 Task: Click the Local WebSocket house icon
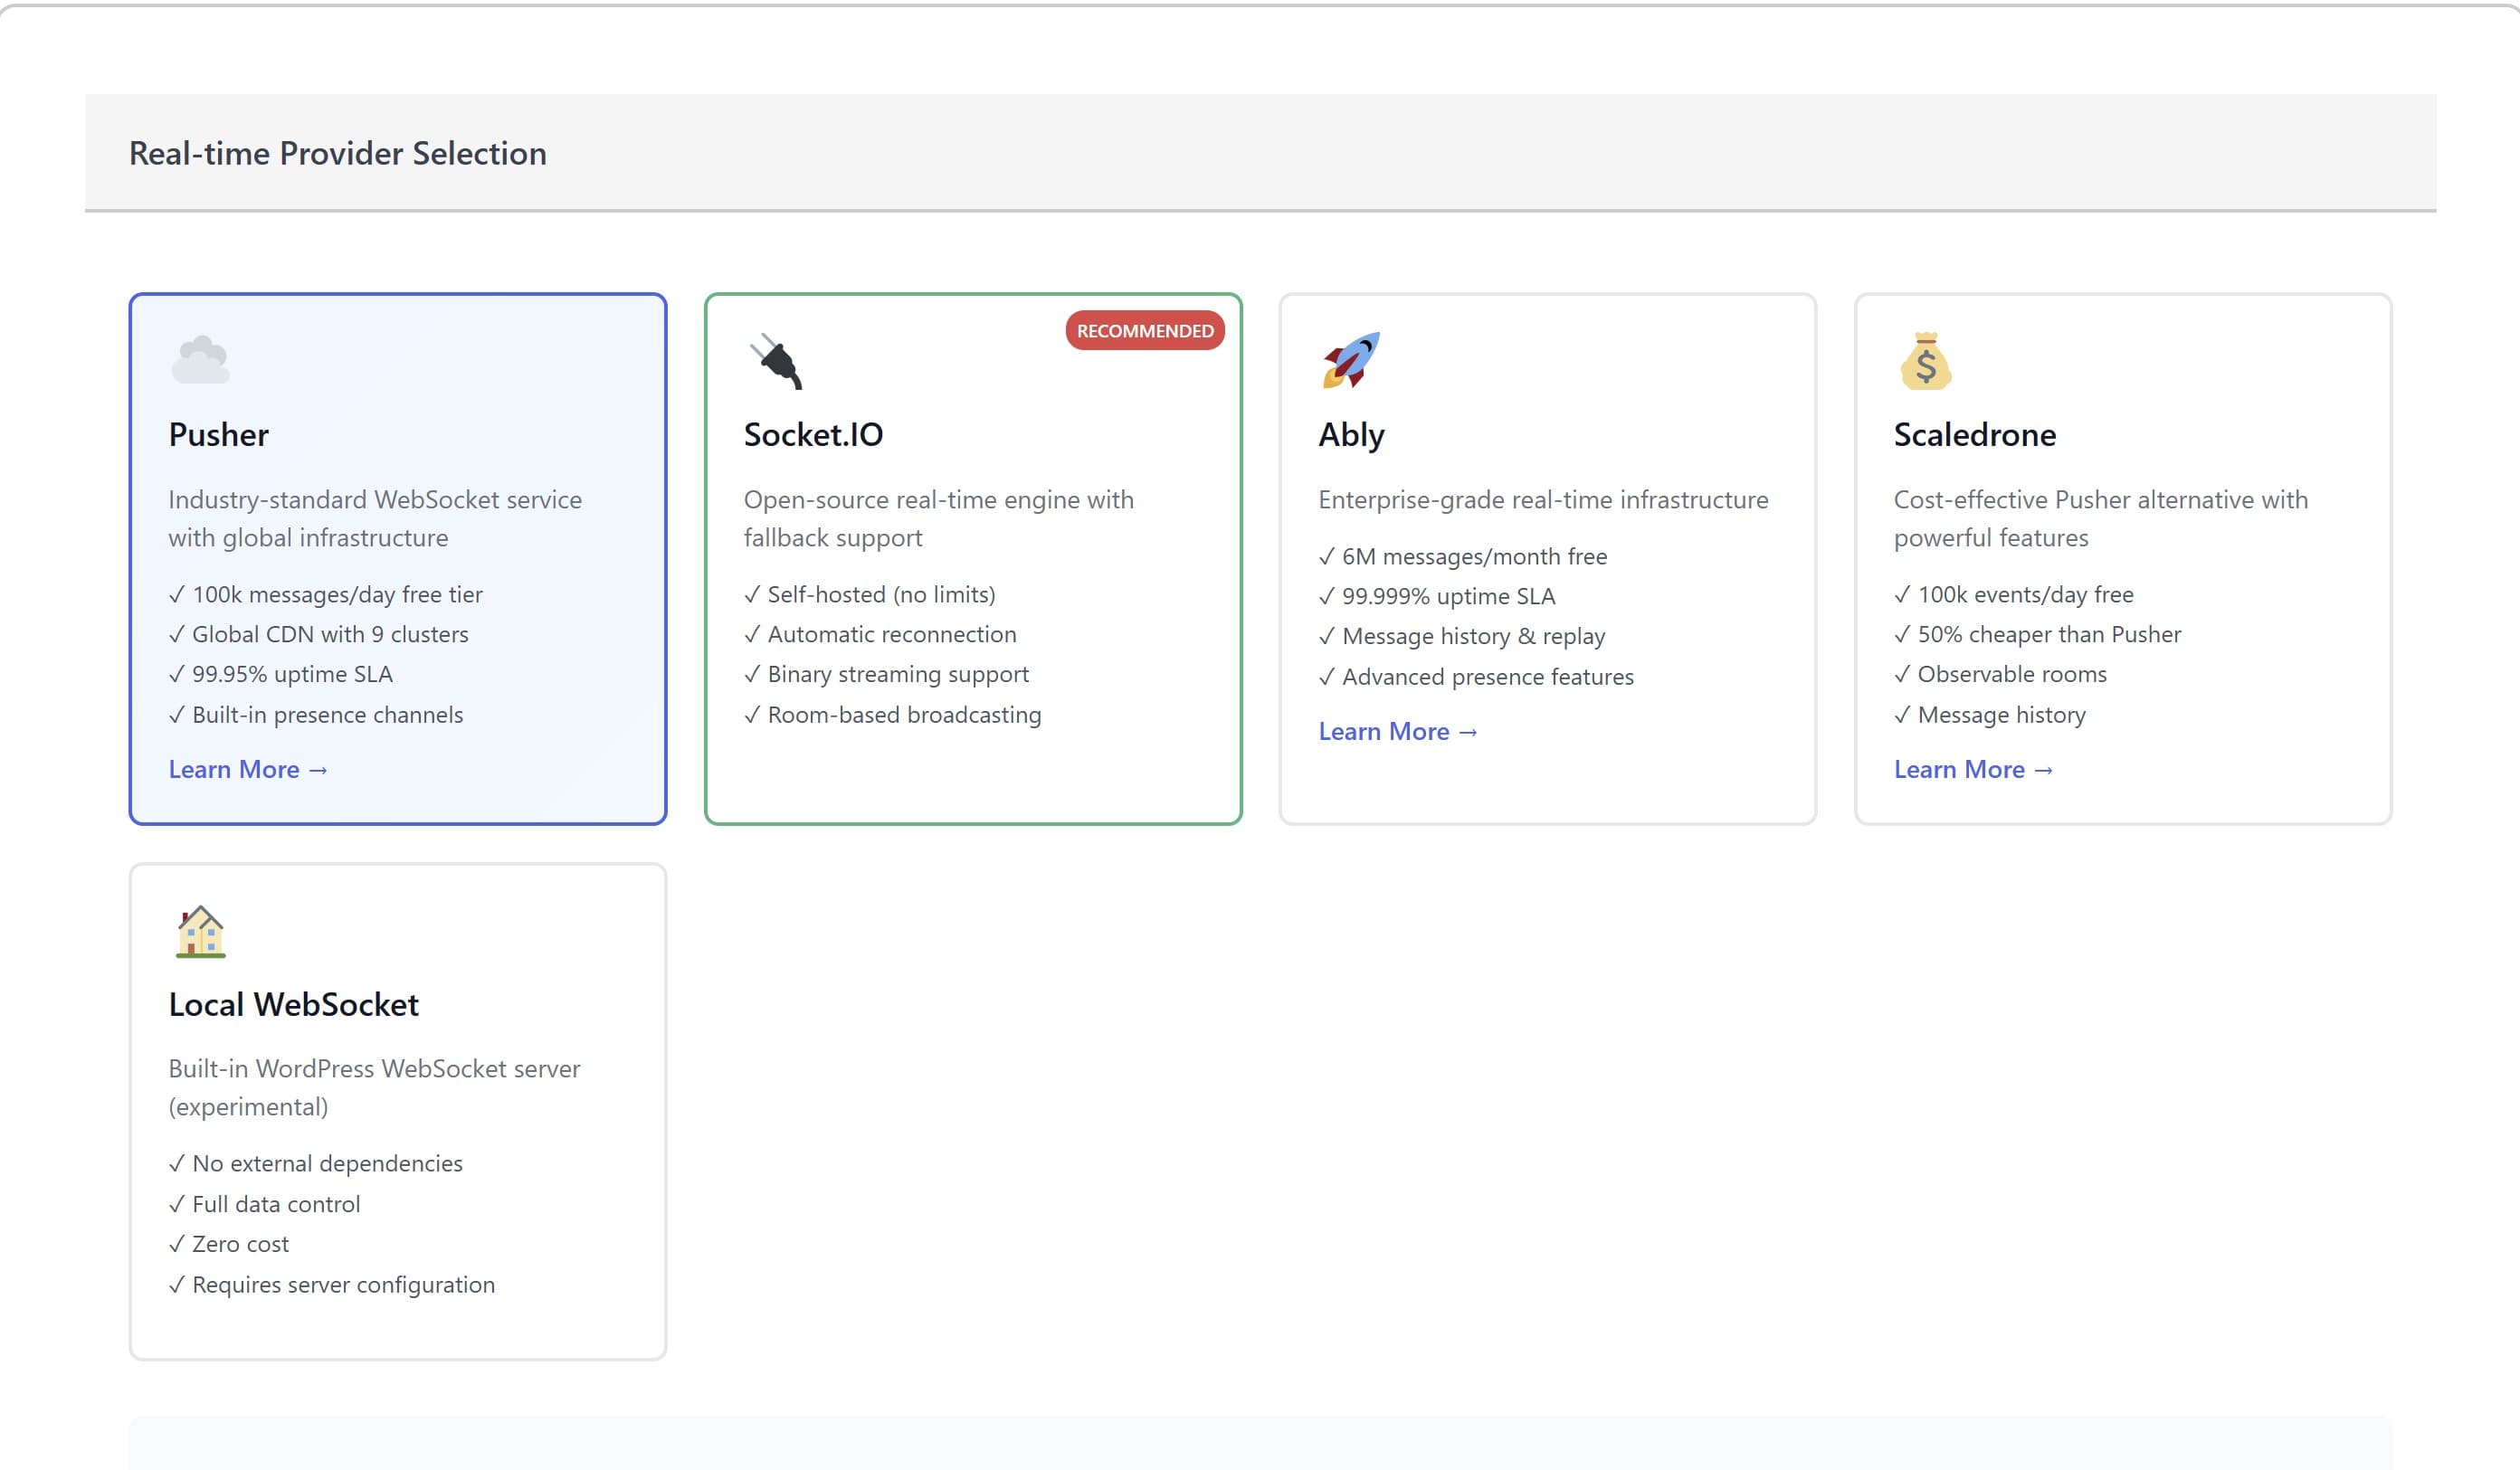199,932
